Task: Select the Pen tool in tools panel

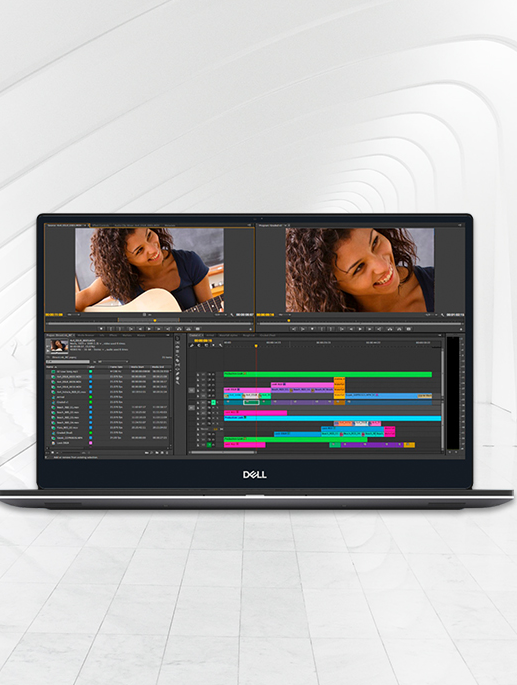Action: pos(177,374)
